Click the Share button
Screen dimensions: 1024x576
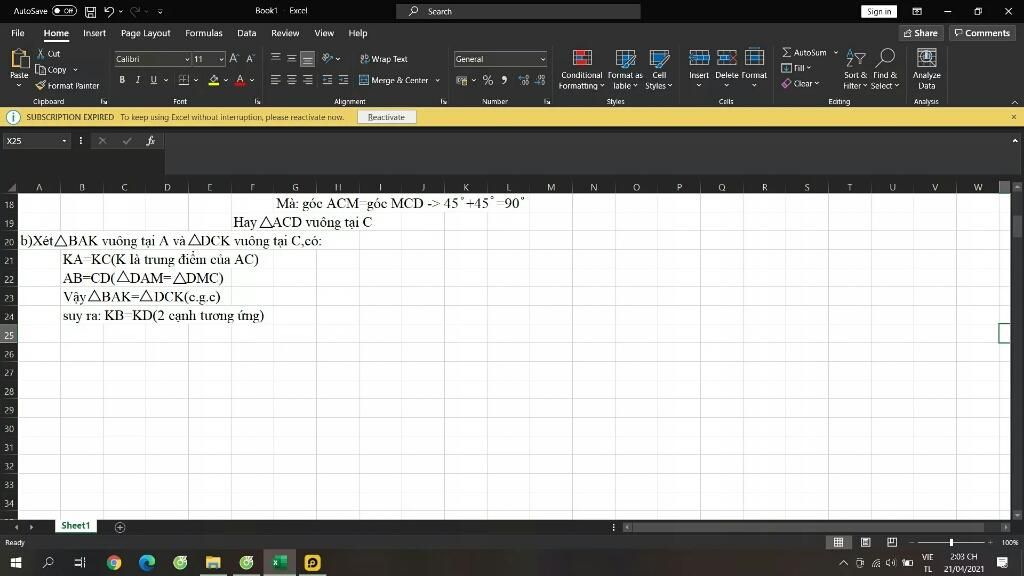(921, 33)
